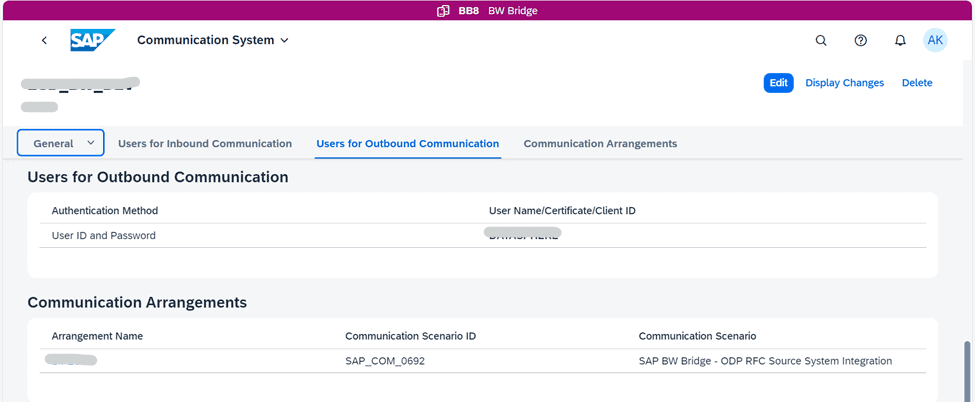Open the SAP logo home link
The image size is (975, 402).
(x=93, y=40)
